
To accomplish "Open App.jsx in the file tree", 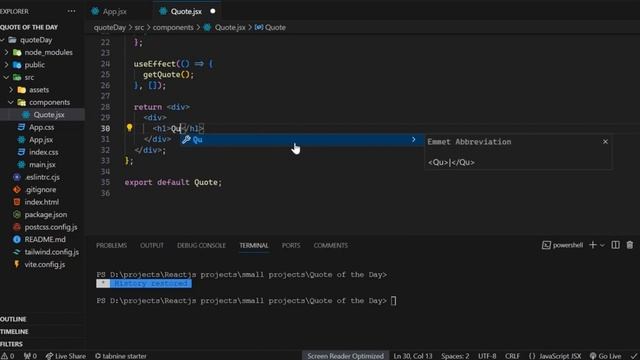I will 42,140.
